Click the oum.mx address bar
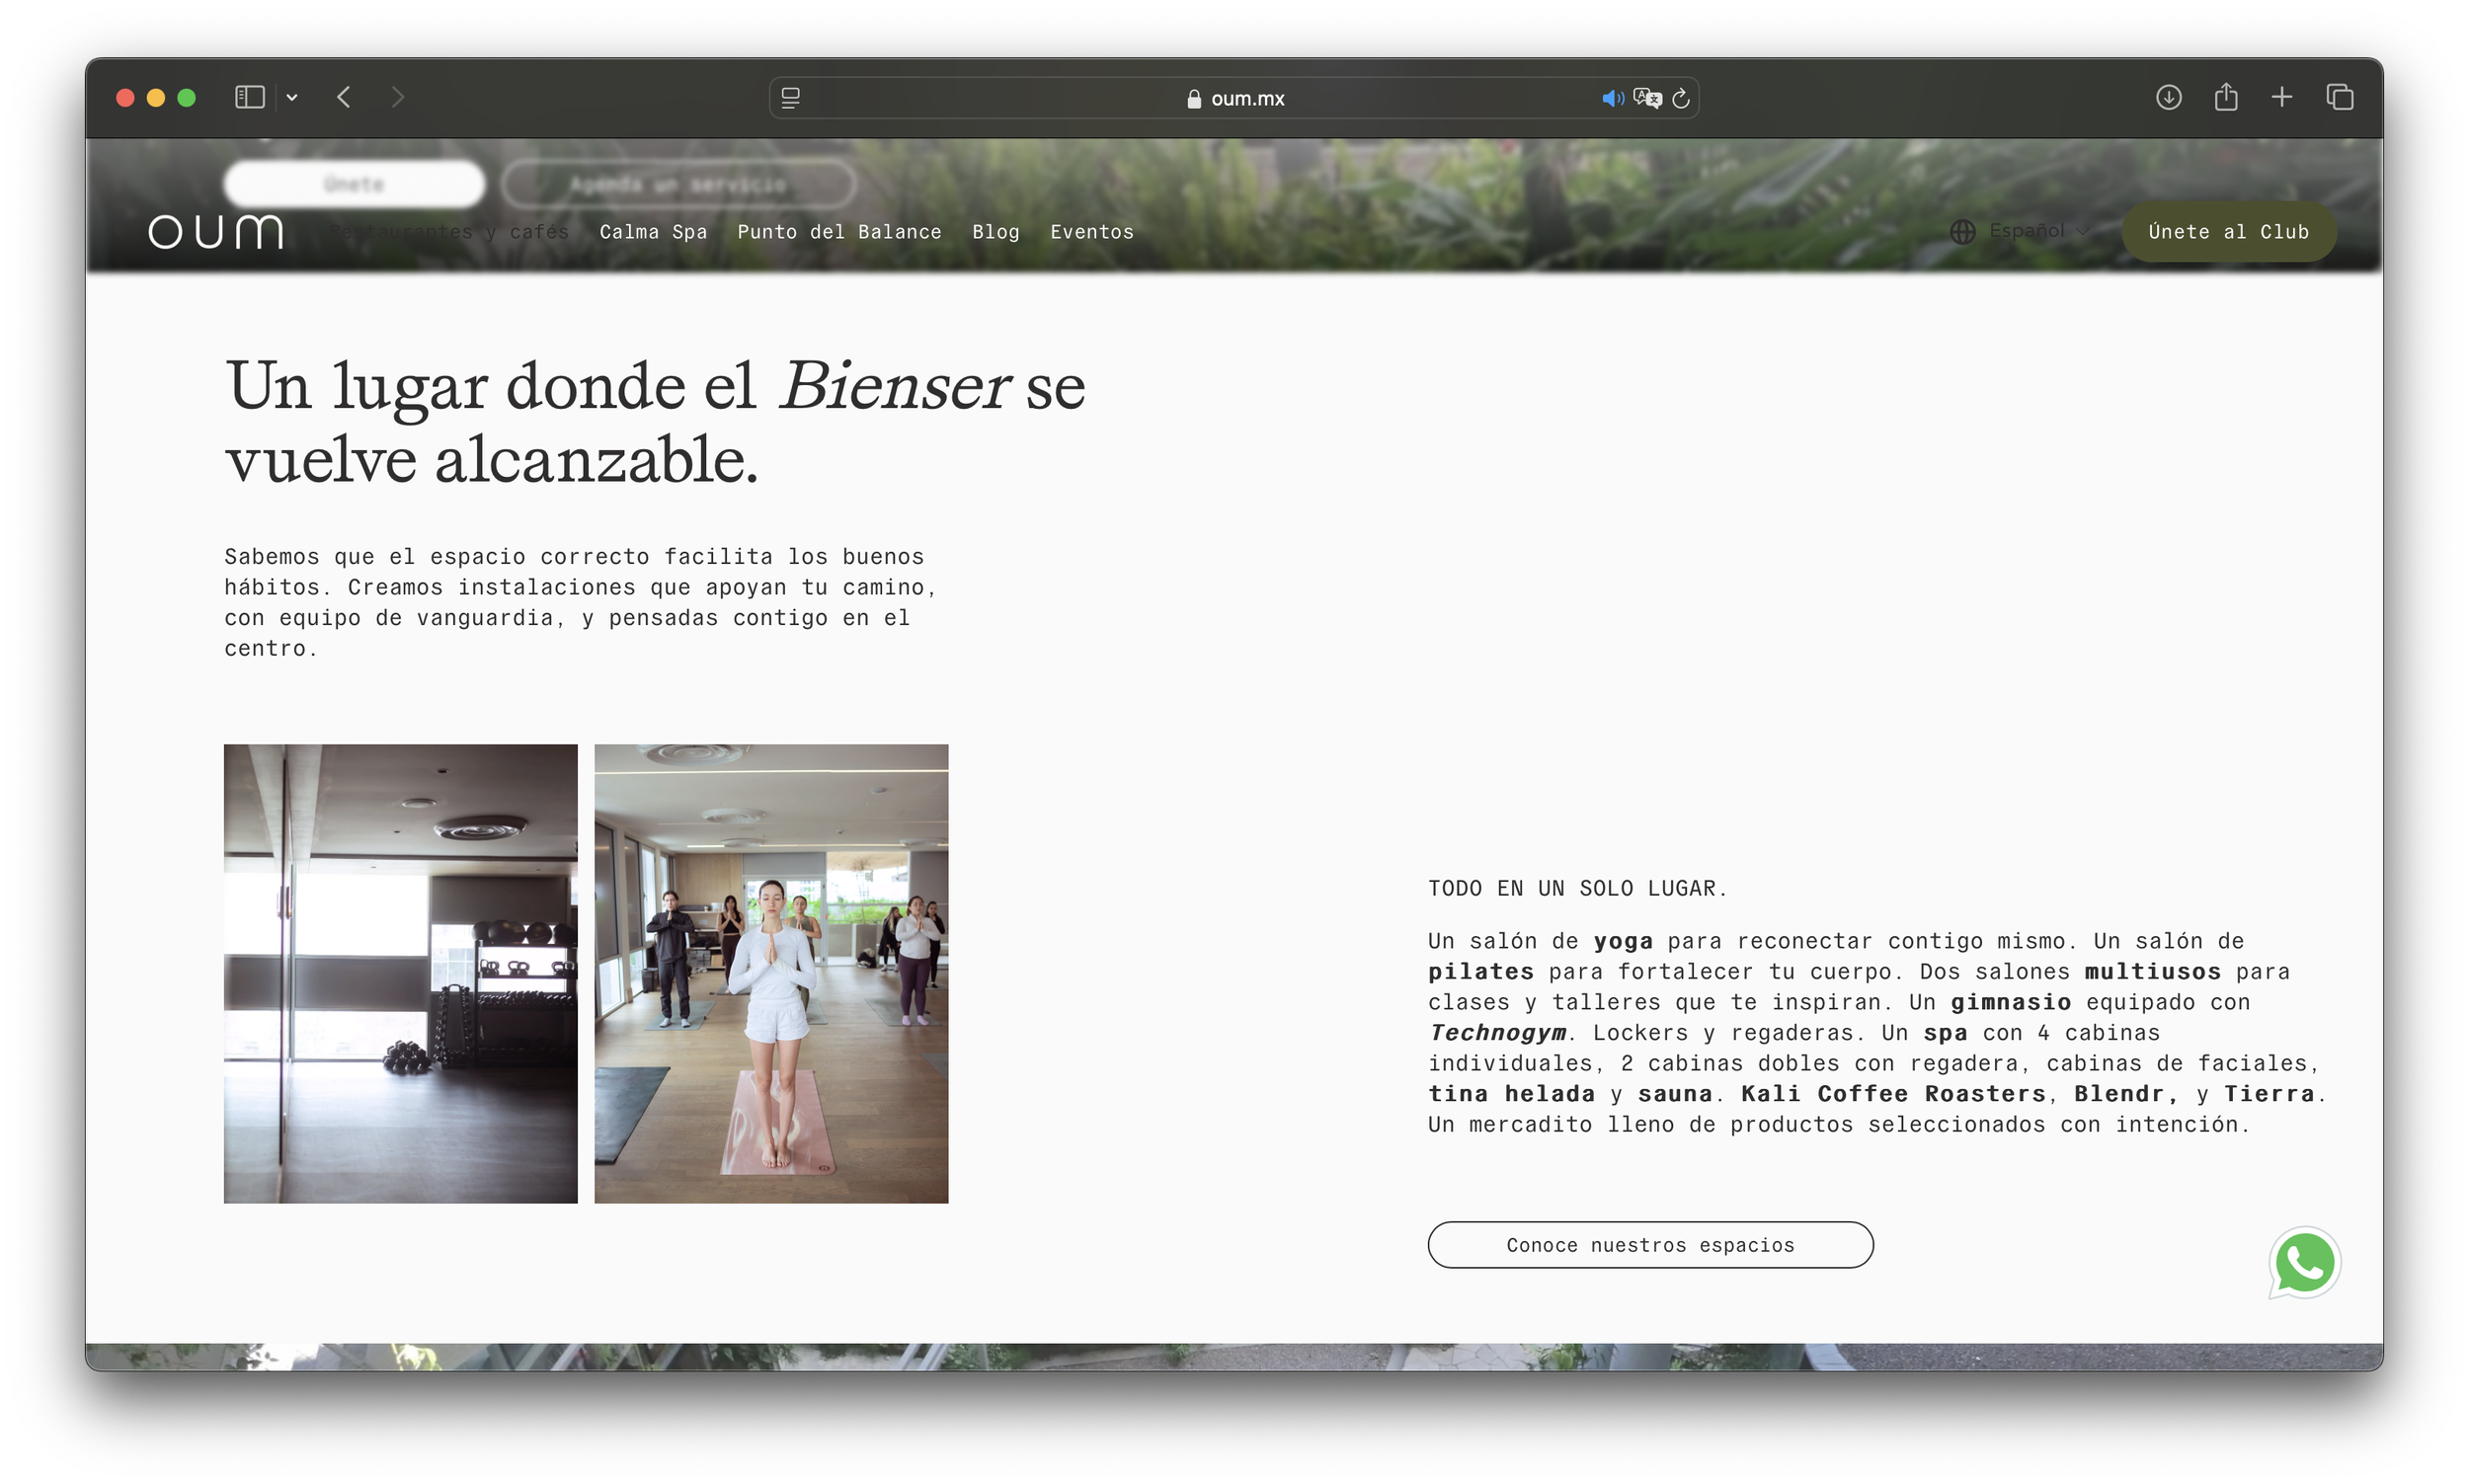This screenshot has width=2469, height=1484. pyautogui.click(x=1235, y=98)
